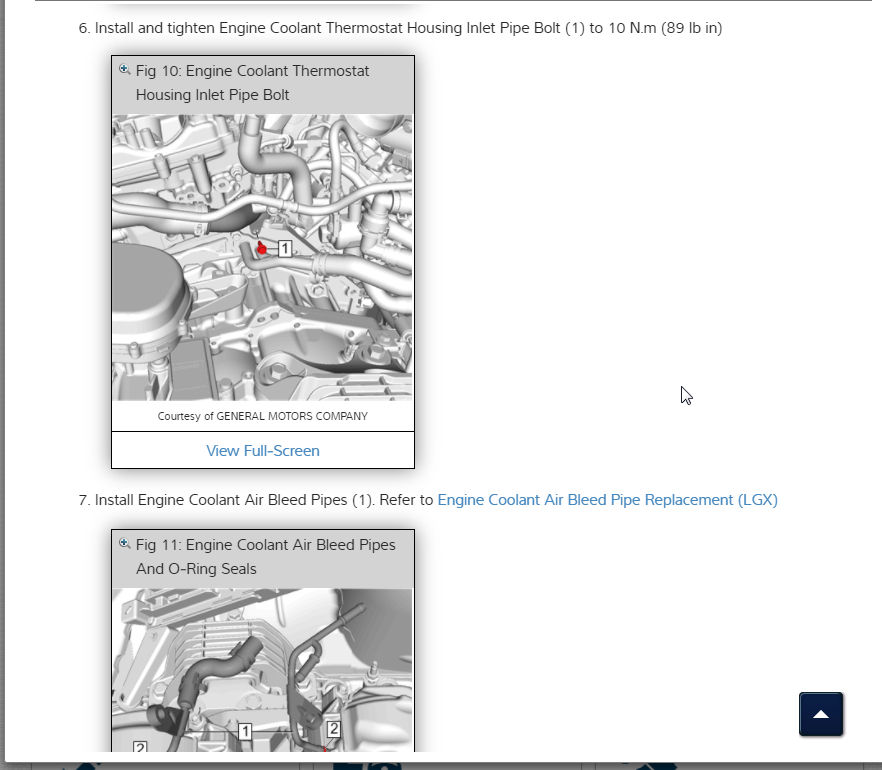
Task: Open Engine Coolant Air Bleed Pipe Replacement (LGX) link
Action: point(608,500)
